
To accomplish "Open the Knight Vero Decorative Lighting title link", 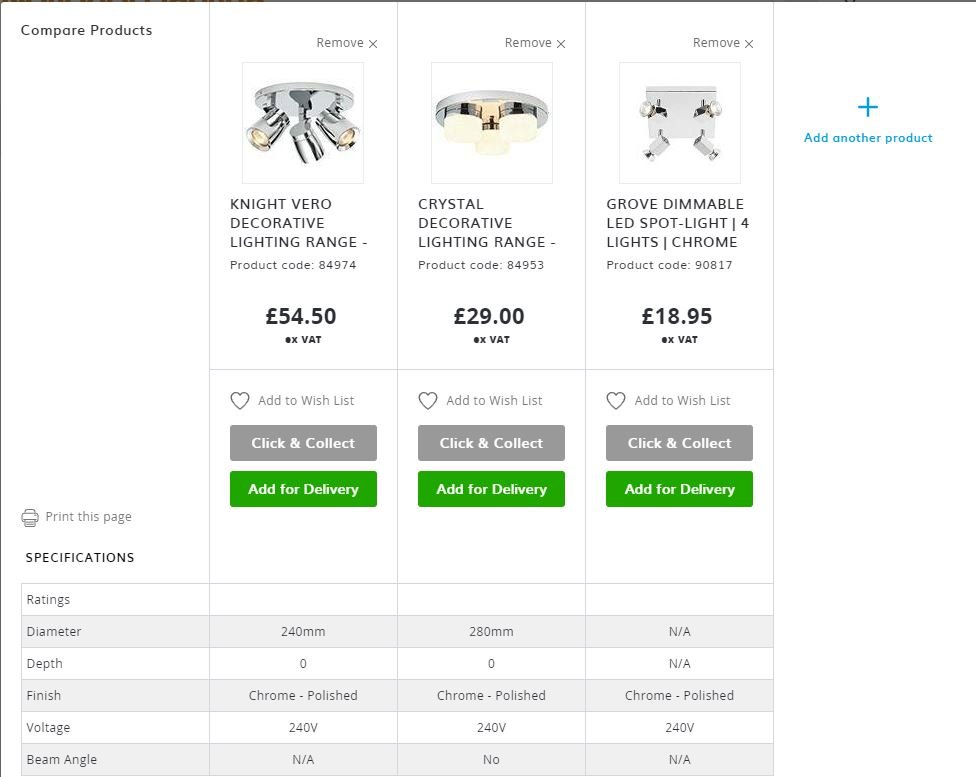I will pos(294,223).
